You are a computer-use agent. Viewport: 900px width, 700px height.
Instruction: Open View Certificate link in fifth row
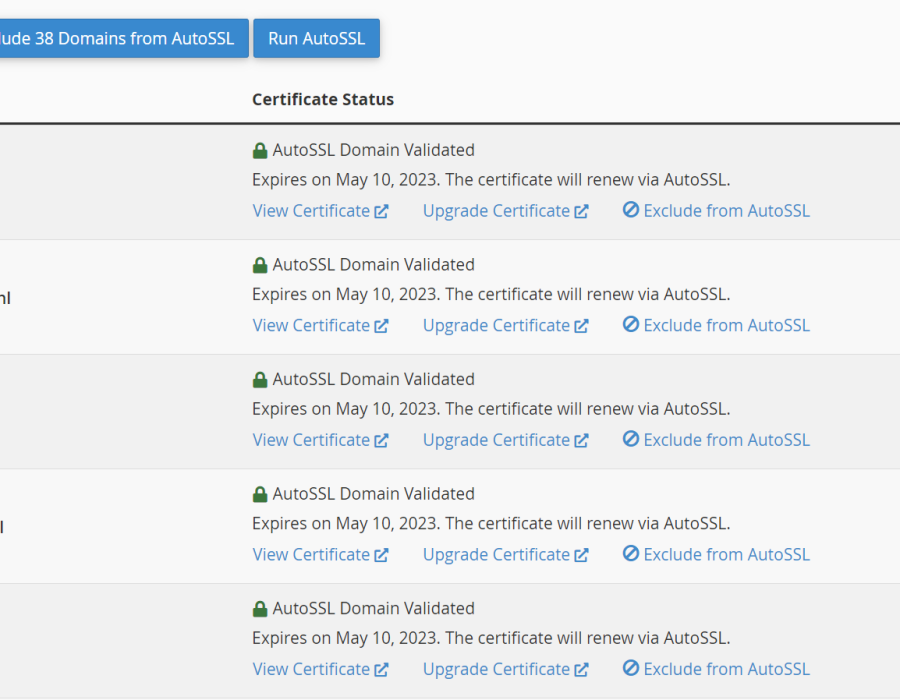point(320,669)
